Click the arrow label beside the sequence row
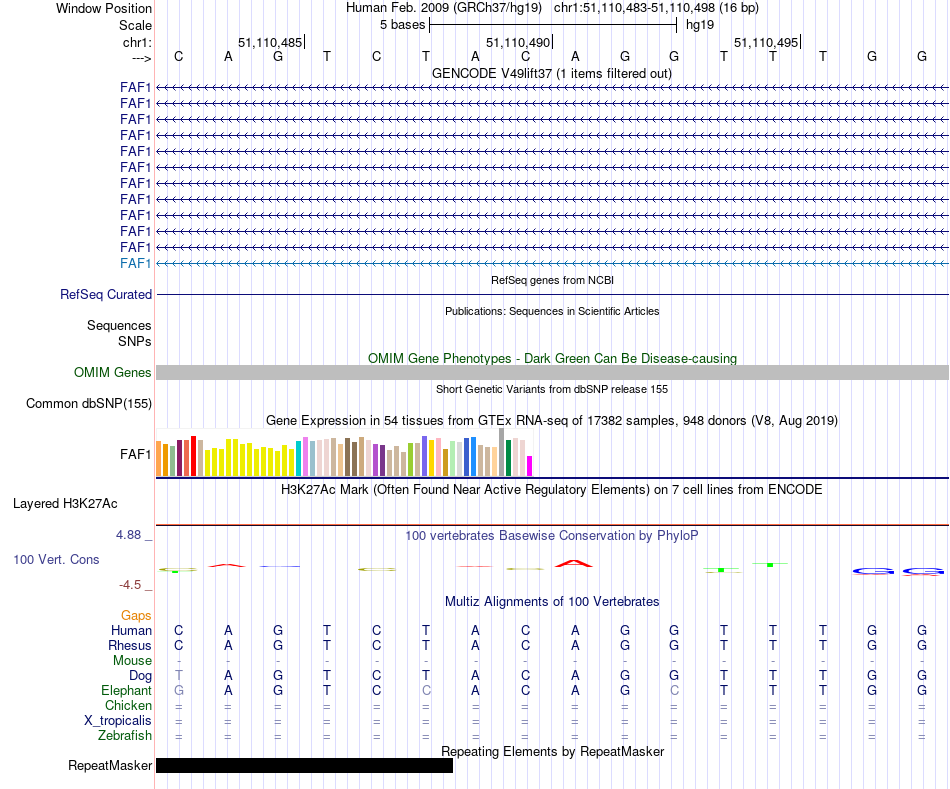Screen dimensions: 950x789 tap(141, 58)
